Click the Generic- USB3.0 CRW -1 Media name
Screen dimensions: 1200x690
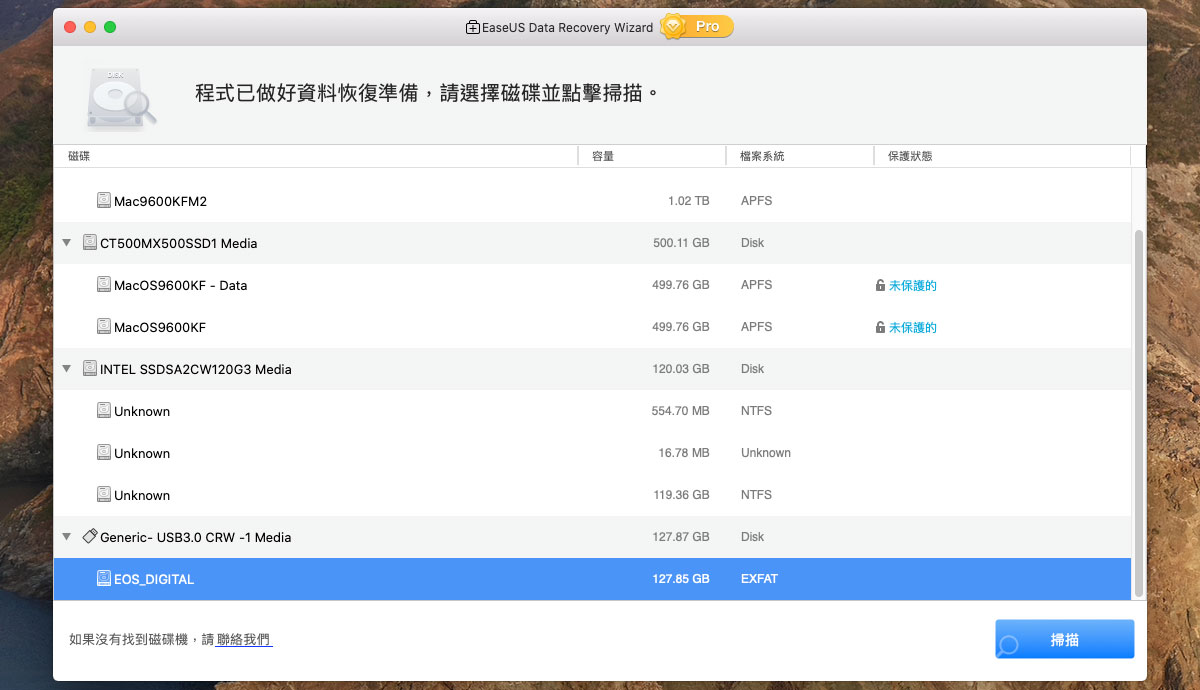pyautogui.click(x=196, y=537)
